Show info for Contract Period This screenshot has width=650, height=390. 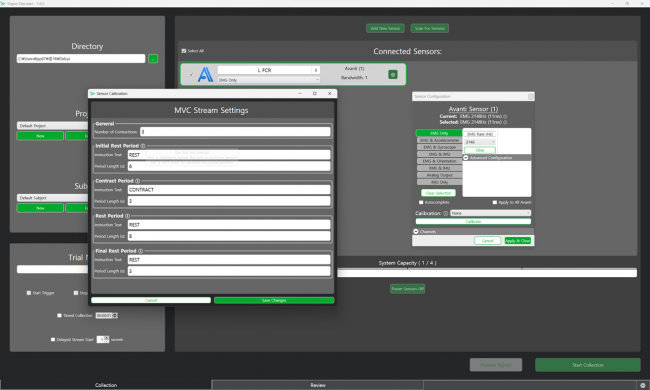(138, 181)
